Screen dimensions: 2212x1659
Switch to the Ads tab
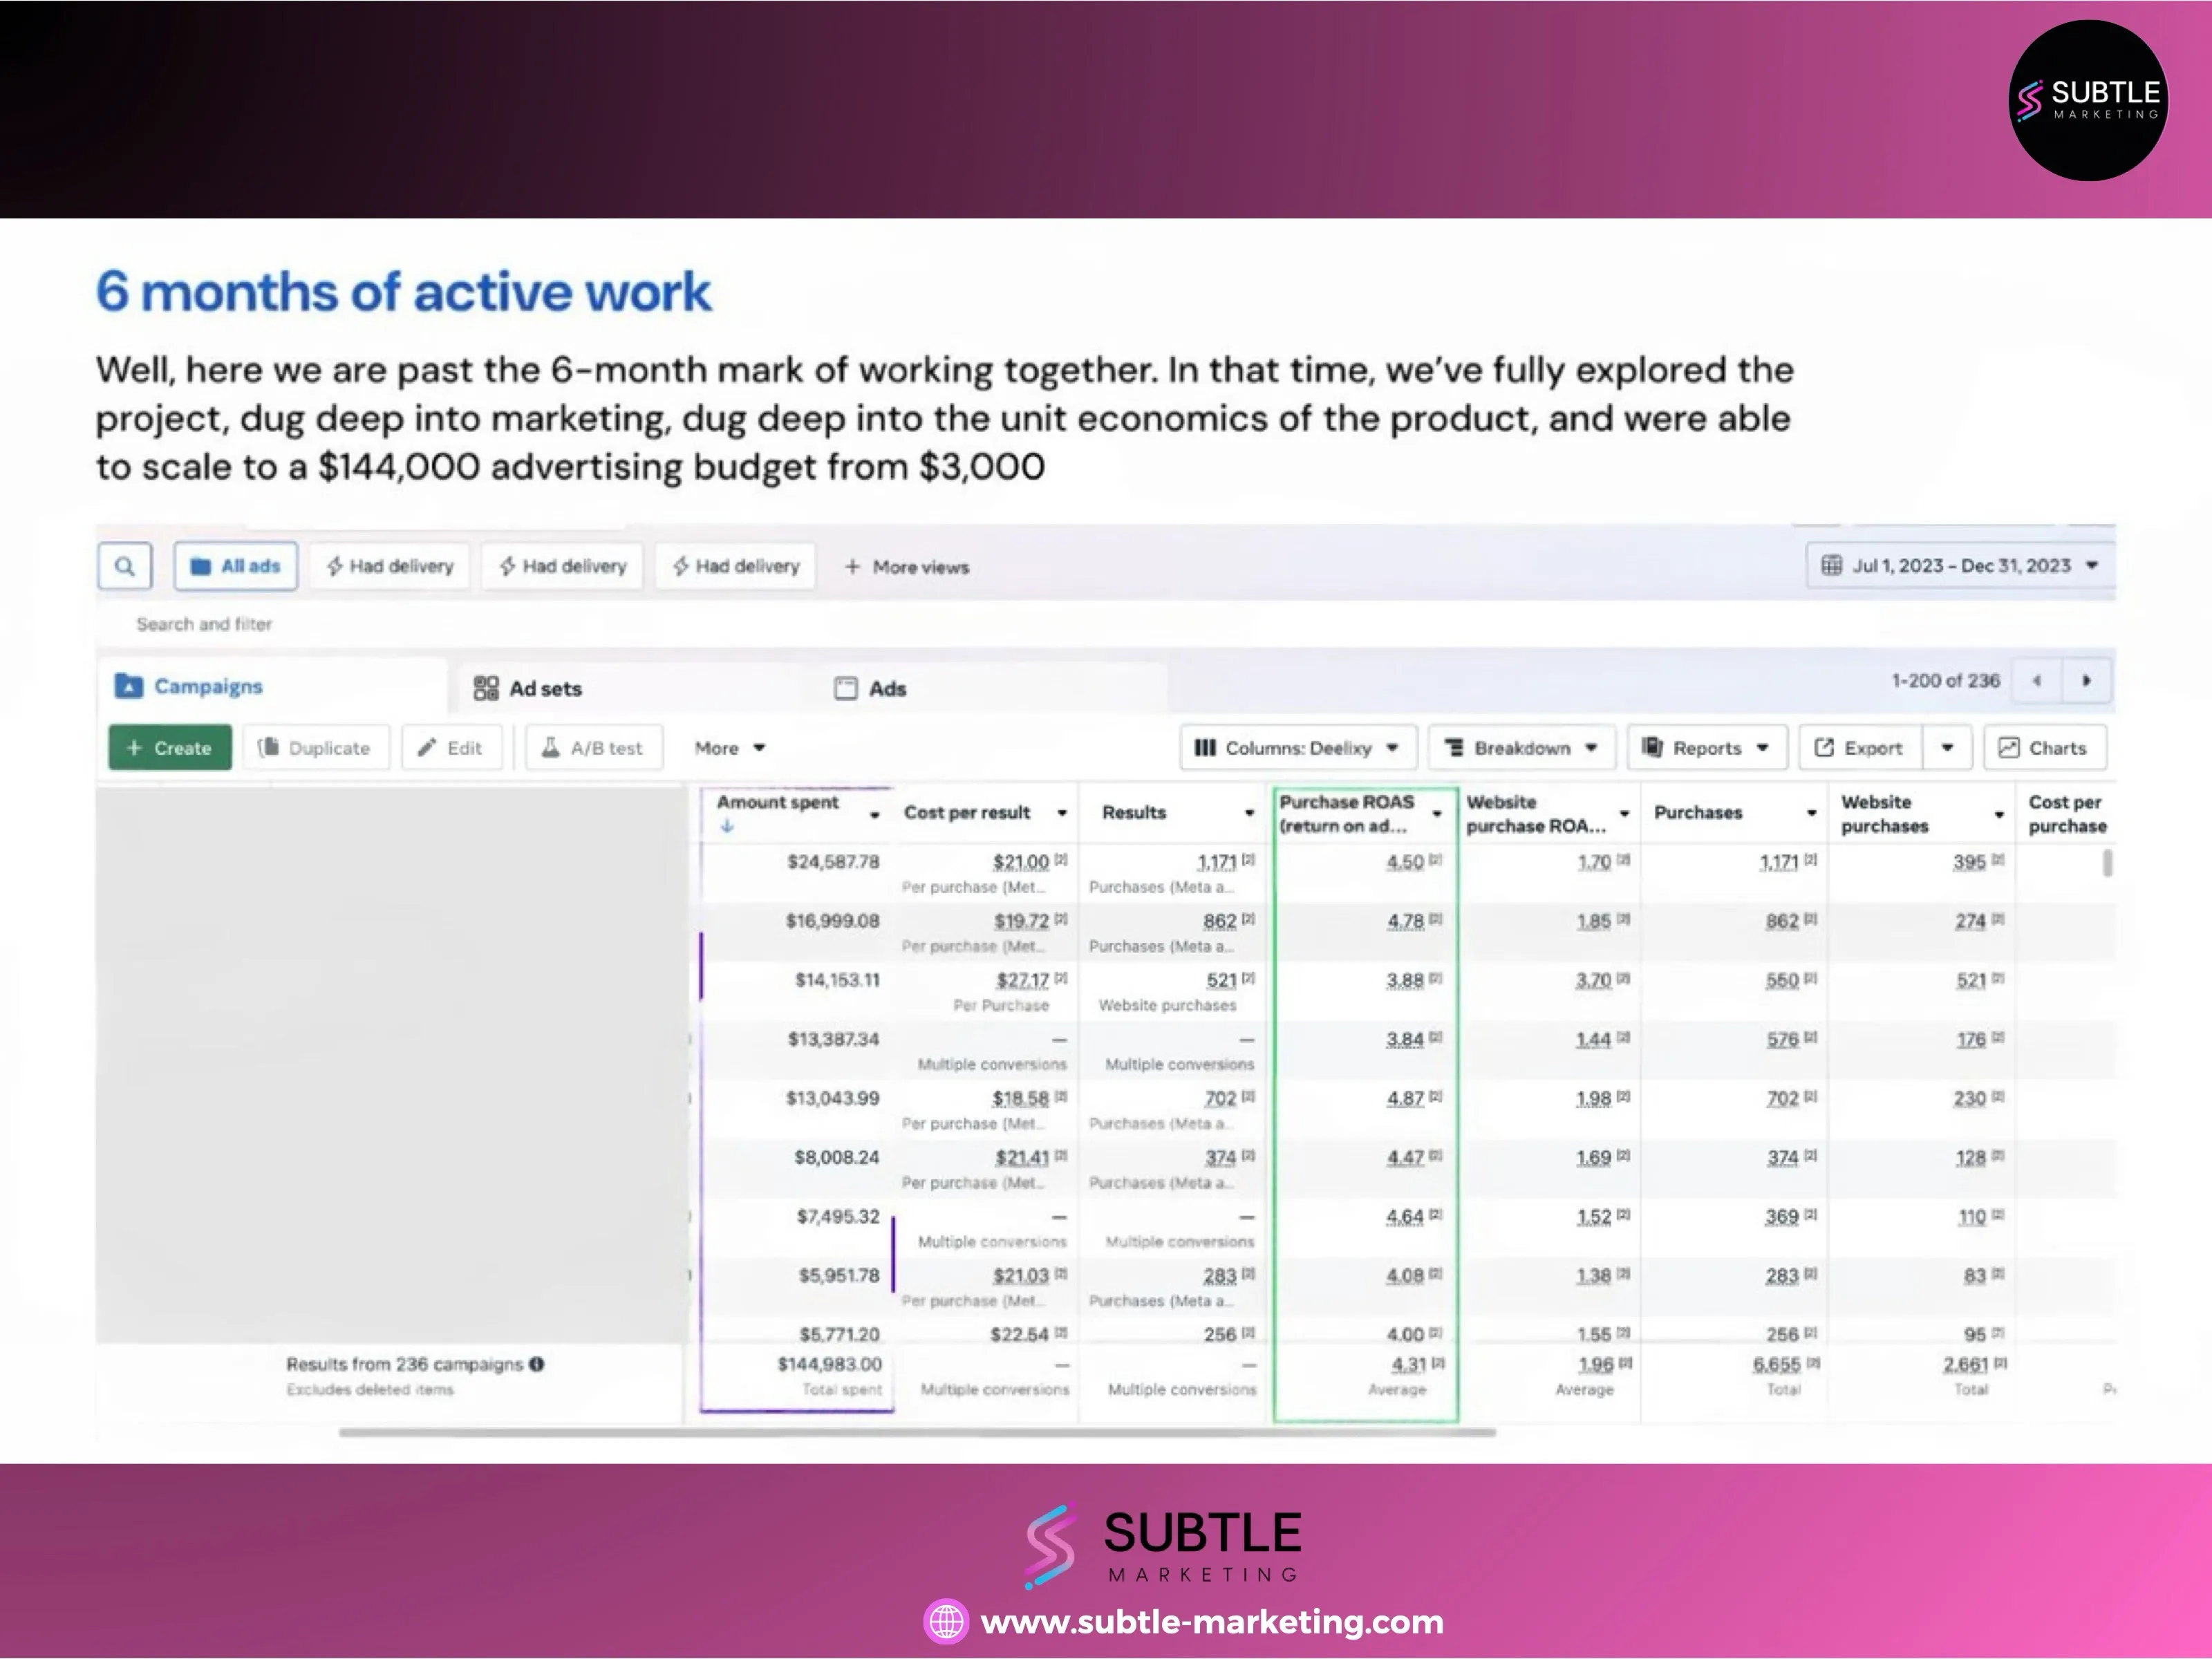click(871, 688)
